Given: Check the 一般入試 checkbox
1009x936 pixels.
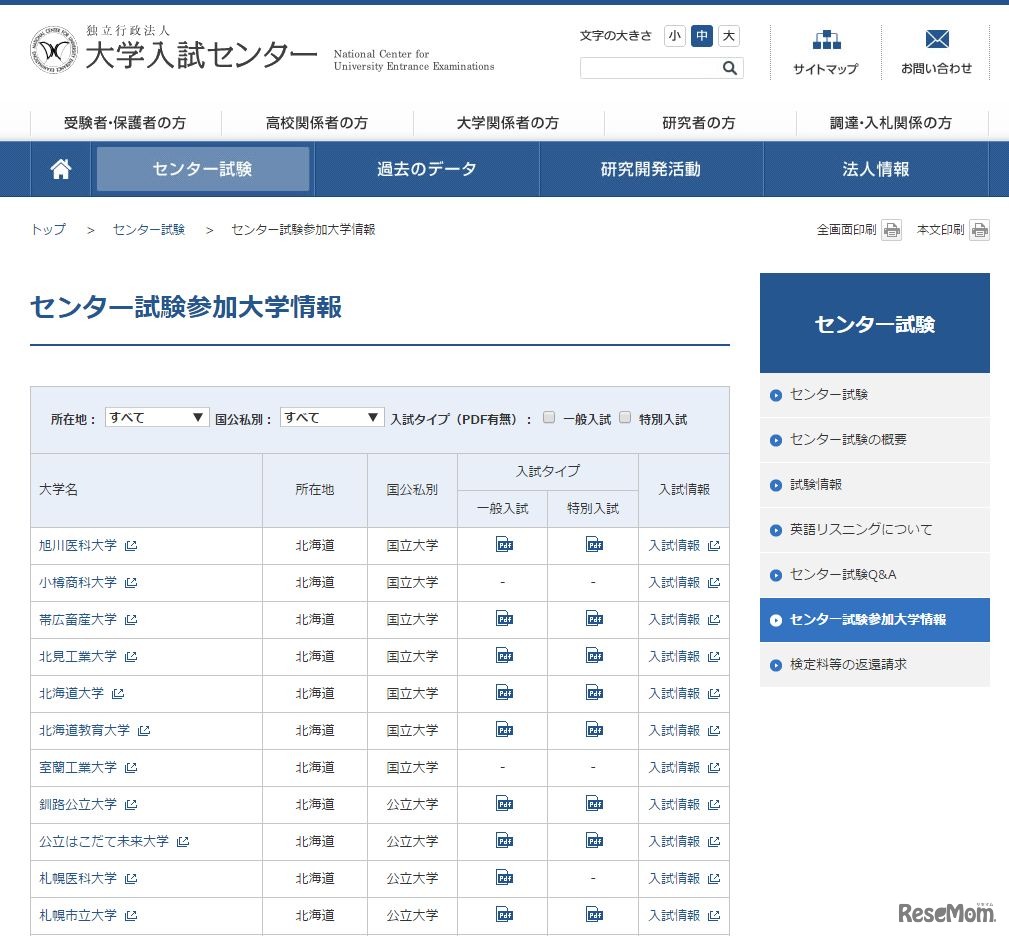Looking at the screenshot, I should coord(549,417).
